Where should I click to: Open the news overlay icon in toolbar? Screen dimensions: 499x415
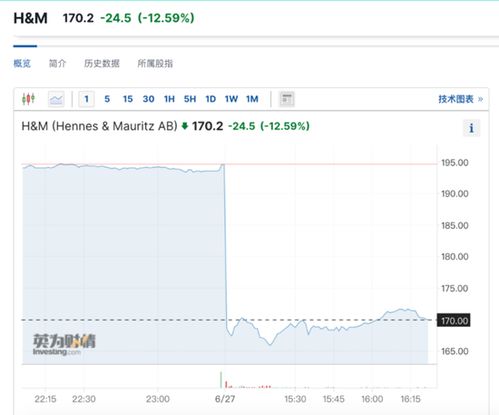[x=287, y=99]
